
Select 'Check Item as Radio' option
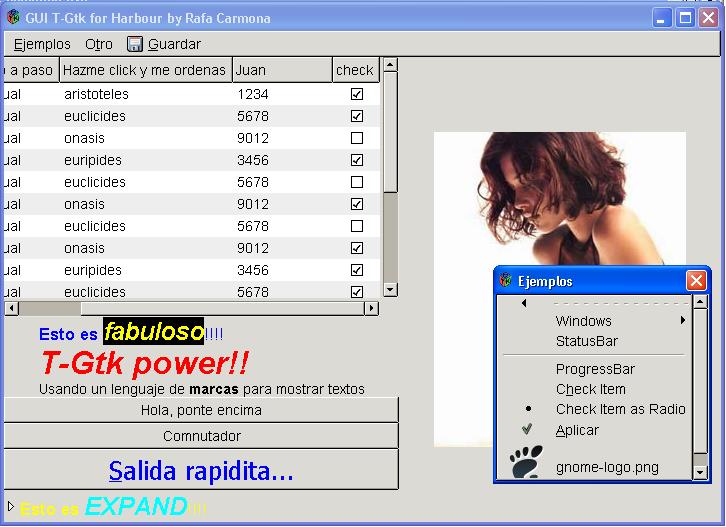point(594,409)
